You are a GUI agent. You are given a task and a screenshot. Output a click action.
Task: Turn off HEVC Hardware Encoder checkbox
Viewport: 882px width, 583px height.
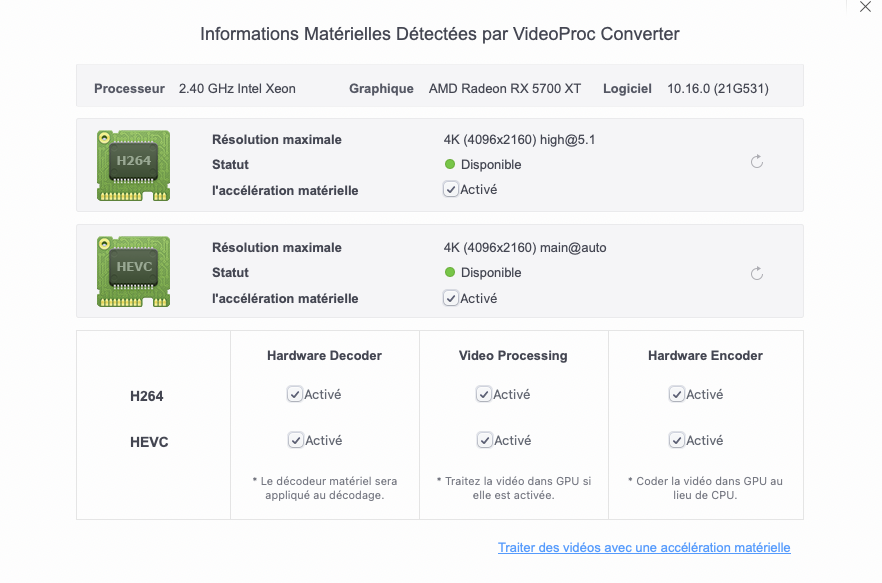tap(677, 440)
